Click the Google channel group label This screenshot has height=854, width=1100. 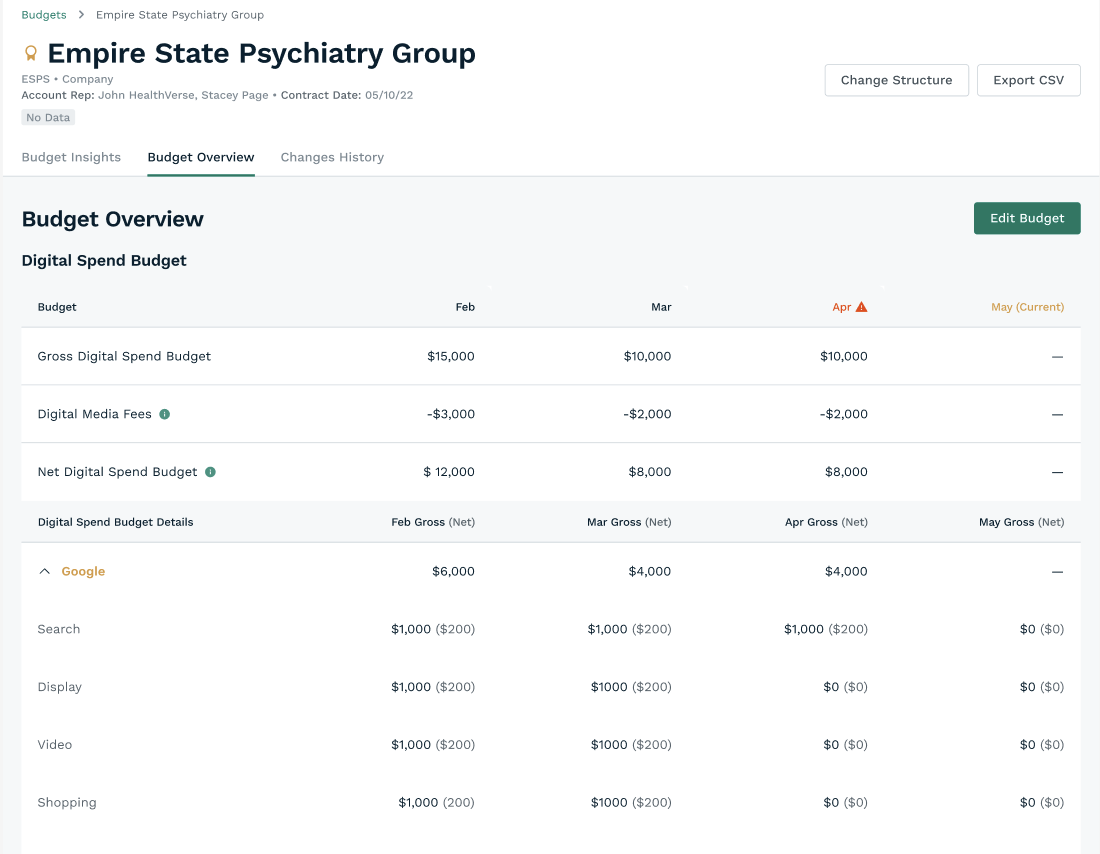(83, 572)
